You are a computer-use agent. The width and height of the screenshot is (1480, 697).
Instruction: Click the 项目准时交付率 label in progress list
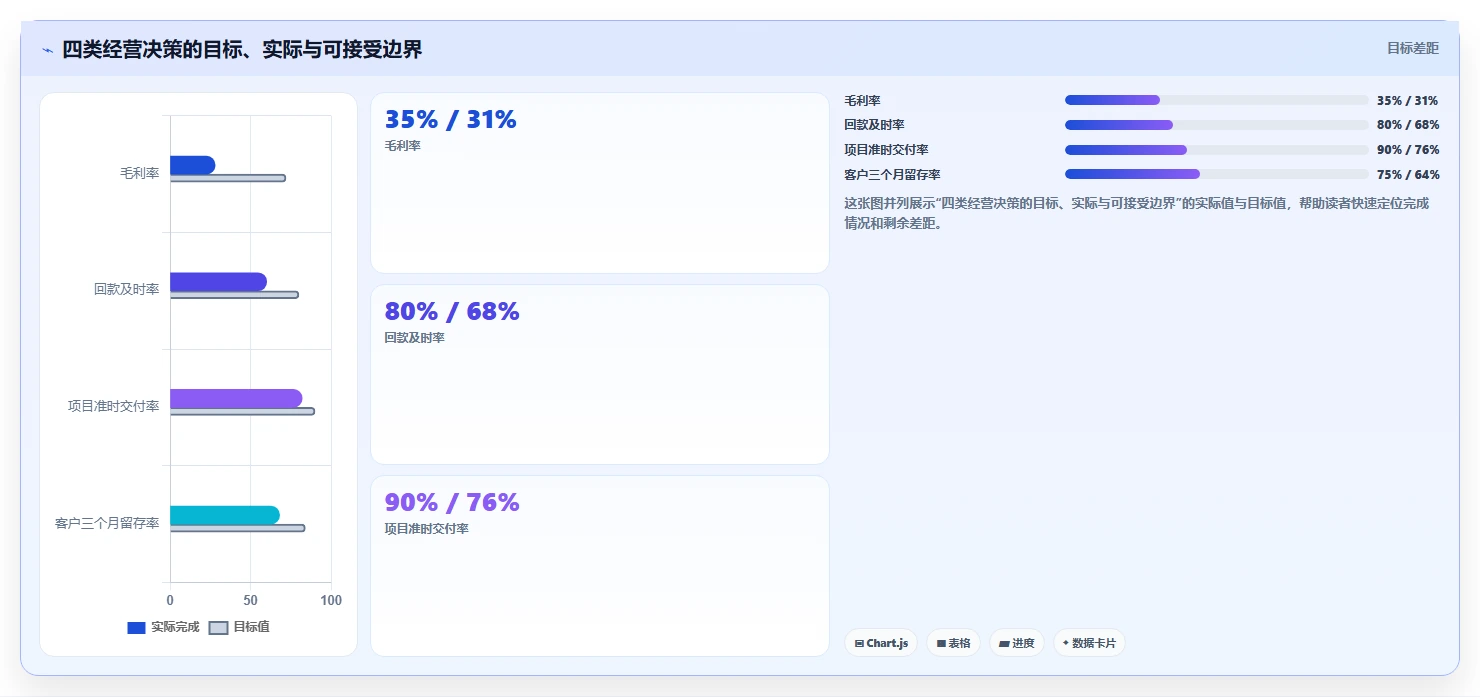(887, 150)
